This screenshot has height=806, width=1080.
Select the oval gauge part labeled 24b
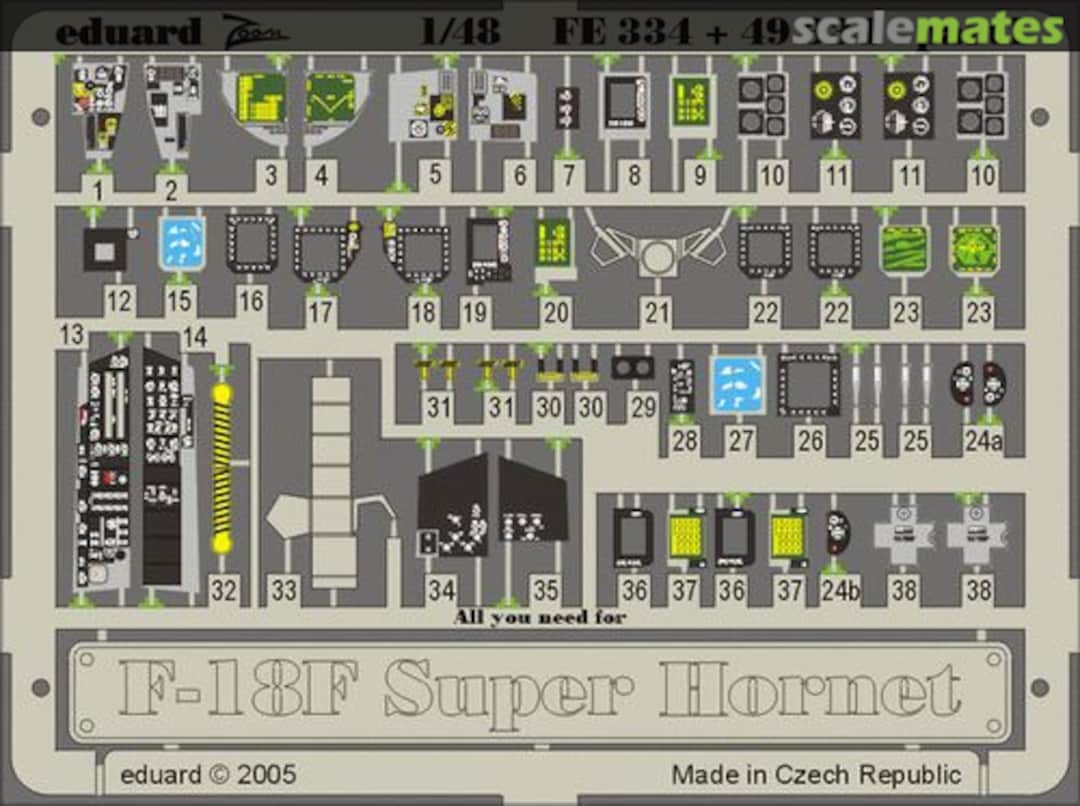(839, 534)
